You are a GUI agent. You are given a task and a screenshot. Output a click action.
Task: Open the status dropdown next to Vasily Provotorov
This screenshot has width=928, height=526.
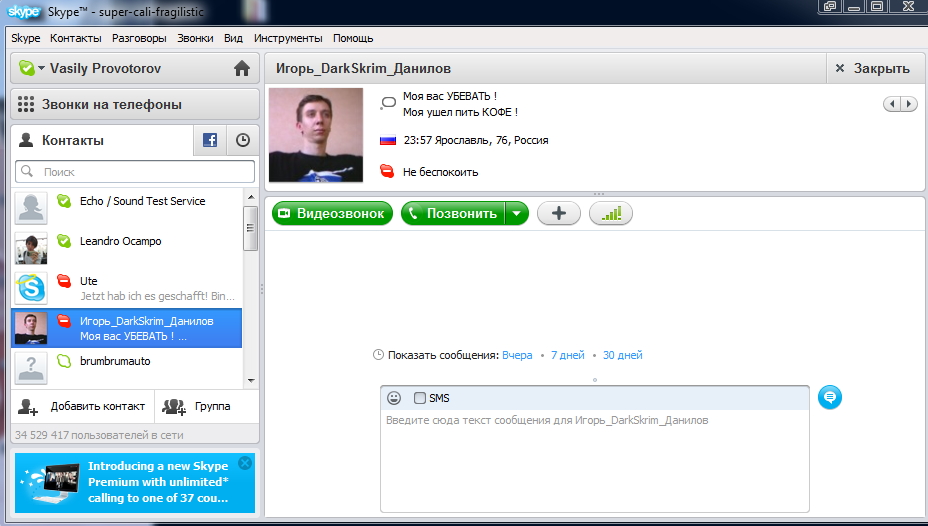click(x=41, y=69)
